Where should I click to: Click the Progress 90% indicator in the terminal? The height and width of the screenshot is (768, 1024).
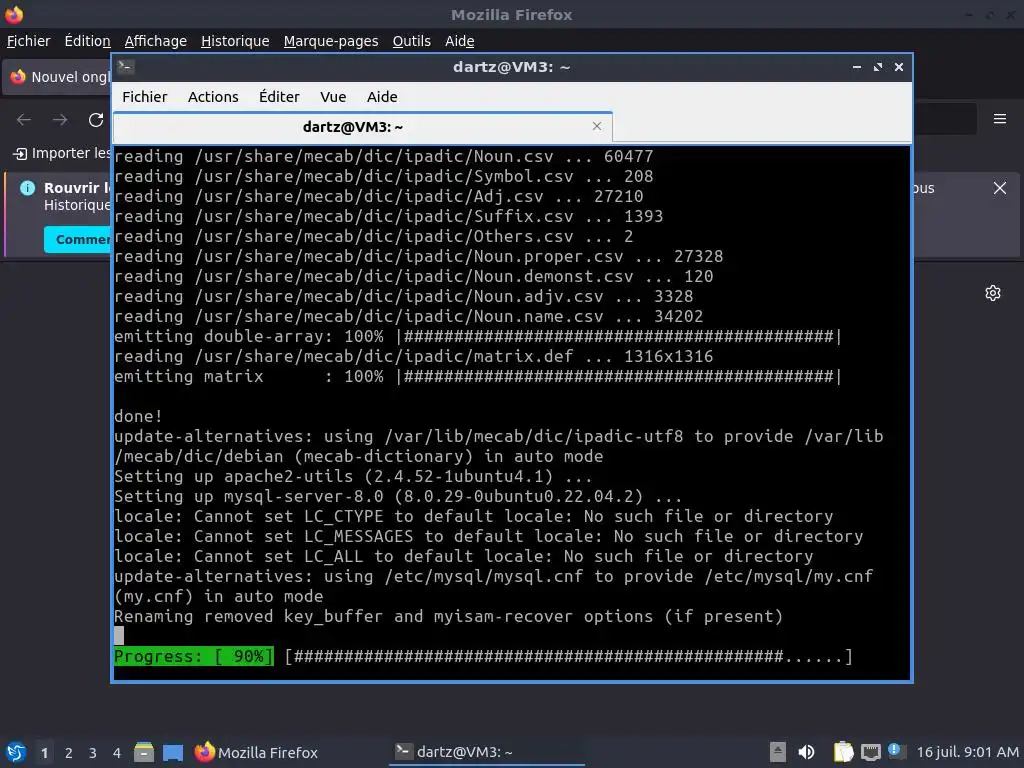(x=194, y=656)
